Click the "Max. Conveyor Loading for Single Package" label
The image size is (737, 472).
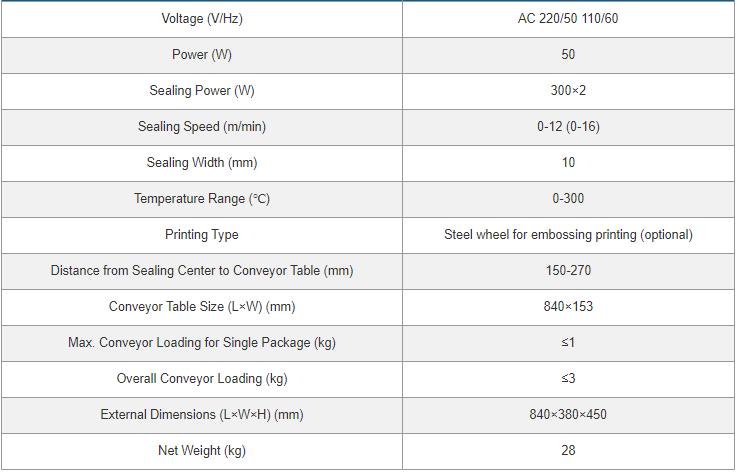[201, 343]
